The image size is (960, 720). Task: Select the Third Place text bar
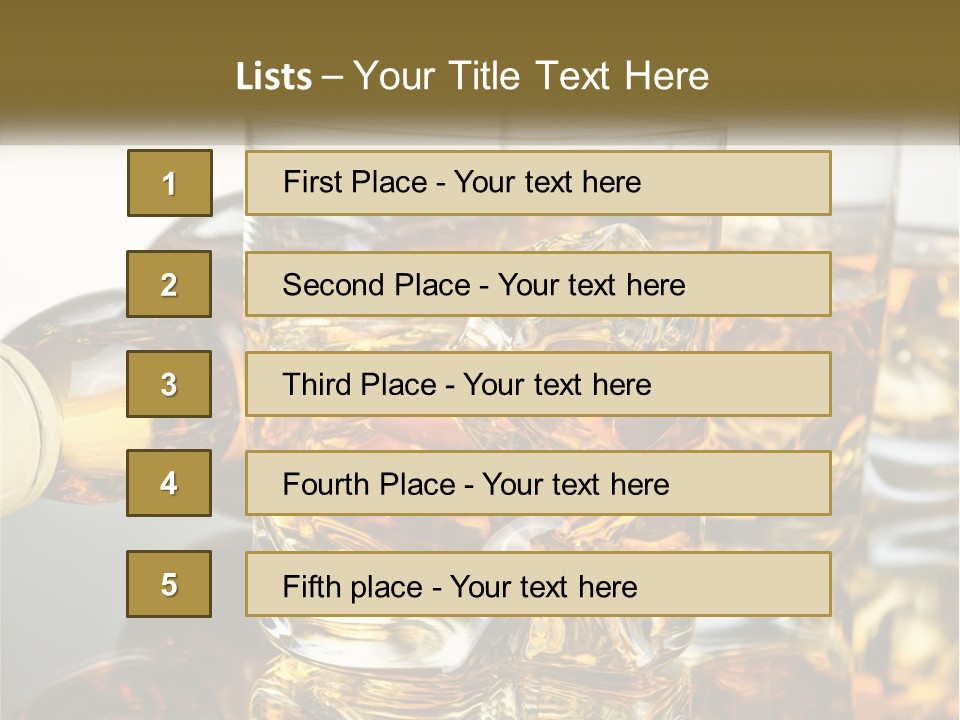(538, 384)
